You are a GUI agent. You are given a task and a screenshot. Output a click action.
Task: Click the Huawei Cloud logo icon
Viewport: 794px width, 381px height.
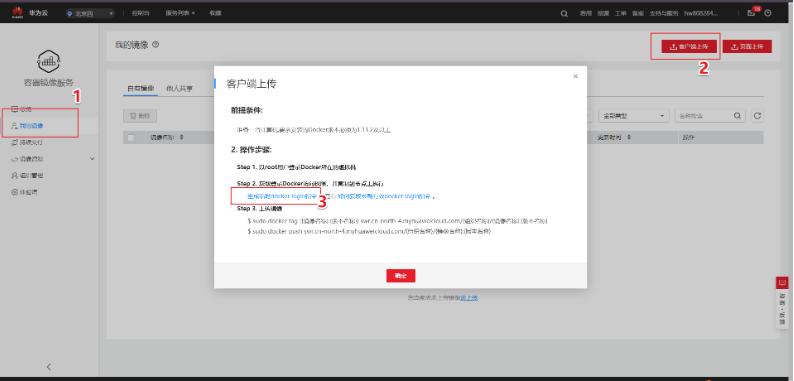(x=17, y=13)
